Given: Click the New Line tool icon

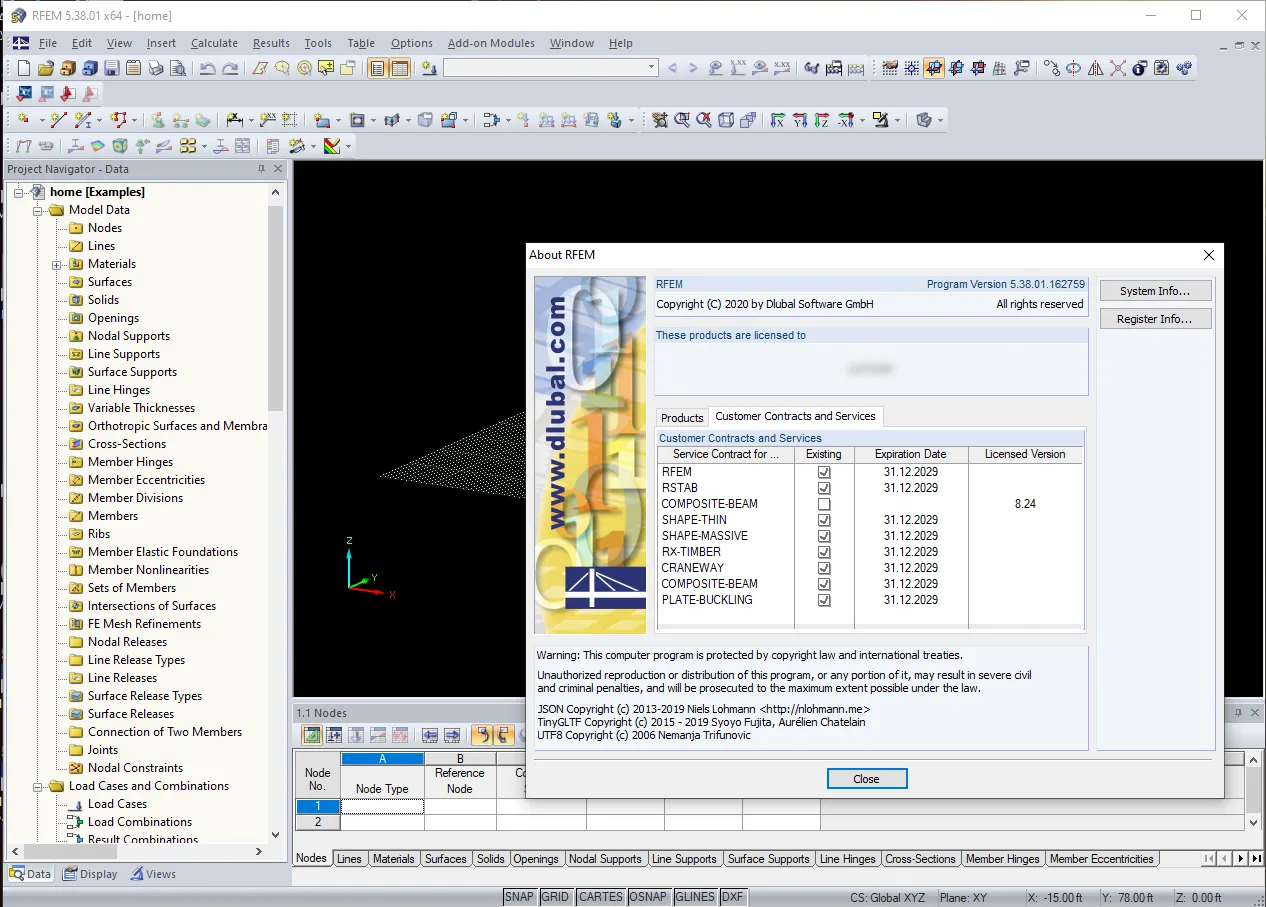Looking at the screenshot, I should [58, 120].
